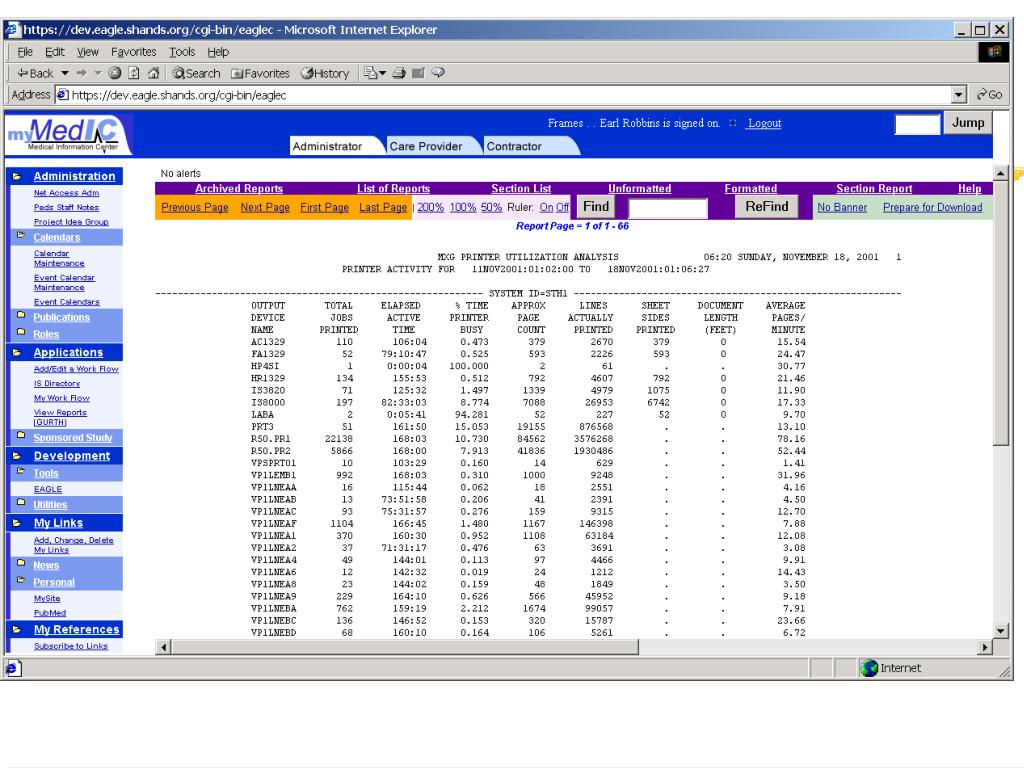Click the Edit page toolbar icon

click(418, 73)
